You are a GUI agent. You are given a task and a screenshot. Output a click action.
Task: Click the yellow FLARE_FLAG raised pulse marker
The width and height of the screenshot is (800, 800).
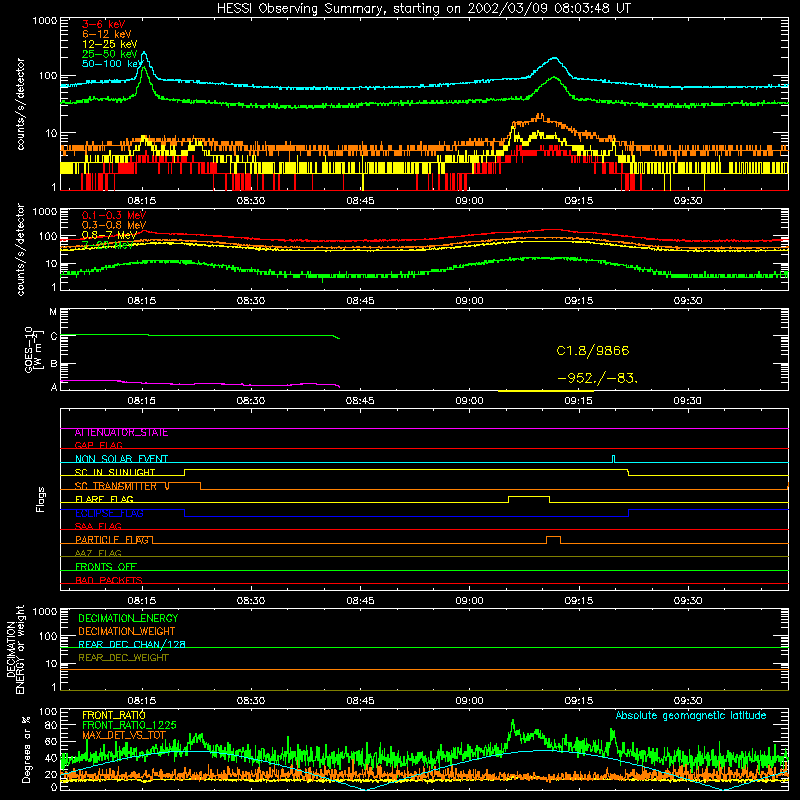tap(529, 499)
